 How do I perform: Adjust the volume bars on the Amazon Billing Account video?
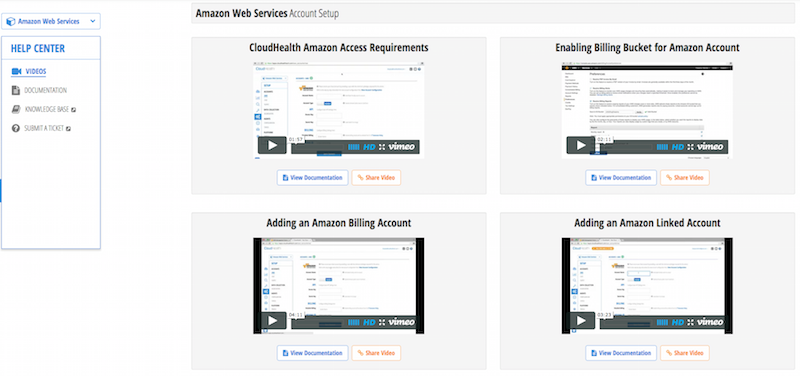click(x=354, y=322)
